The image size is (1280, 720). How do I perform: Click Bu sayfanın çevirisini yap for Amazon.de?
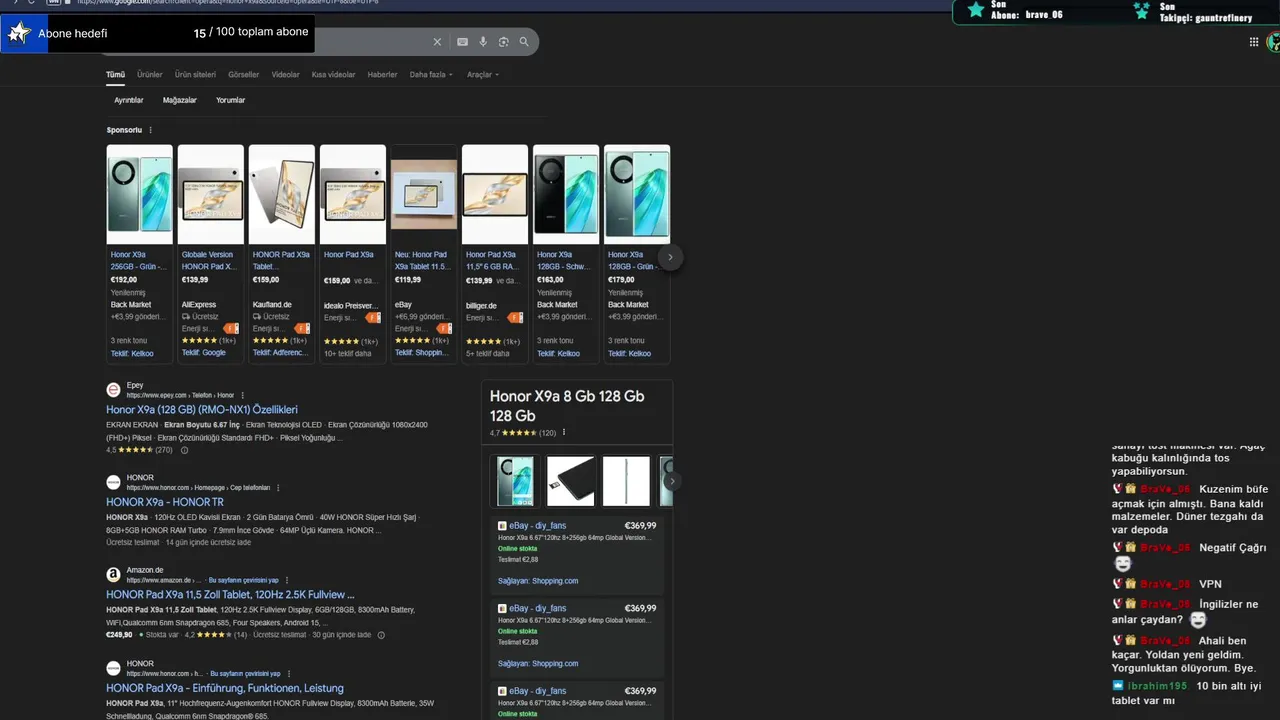point(244,580)
